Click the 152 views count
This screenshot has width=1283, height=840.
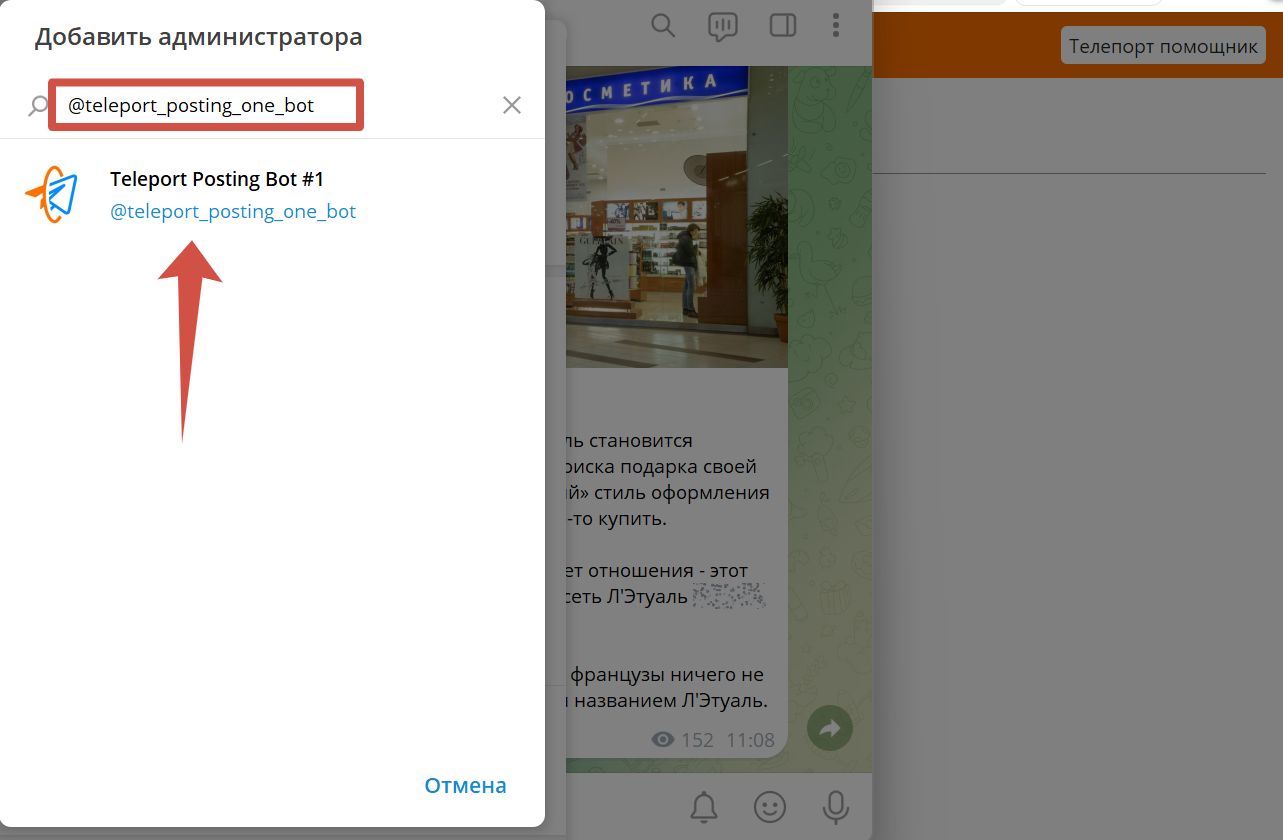697,740
